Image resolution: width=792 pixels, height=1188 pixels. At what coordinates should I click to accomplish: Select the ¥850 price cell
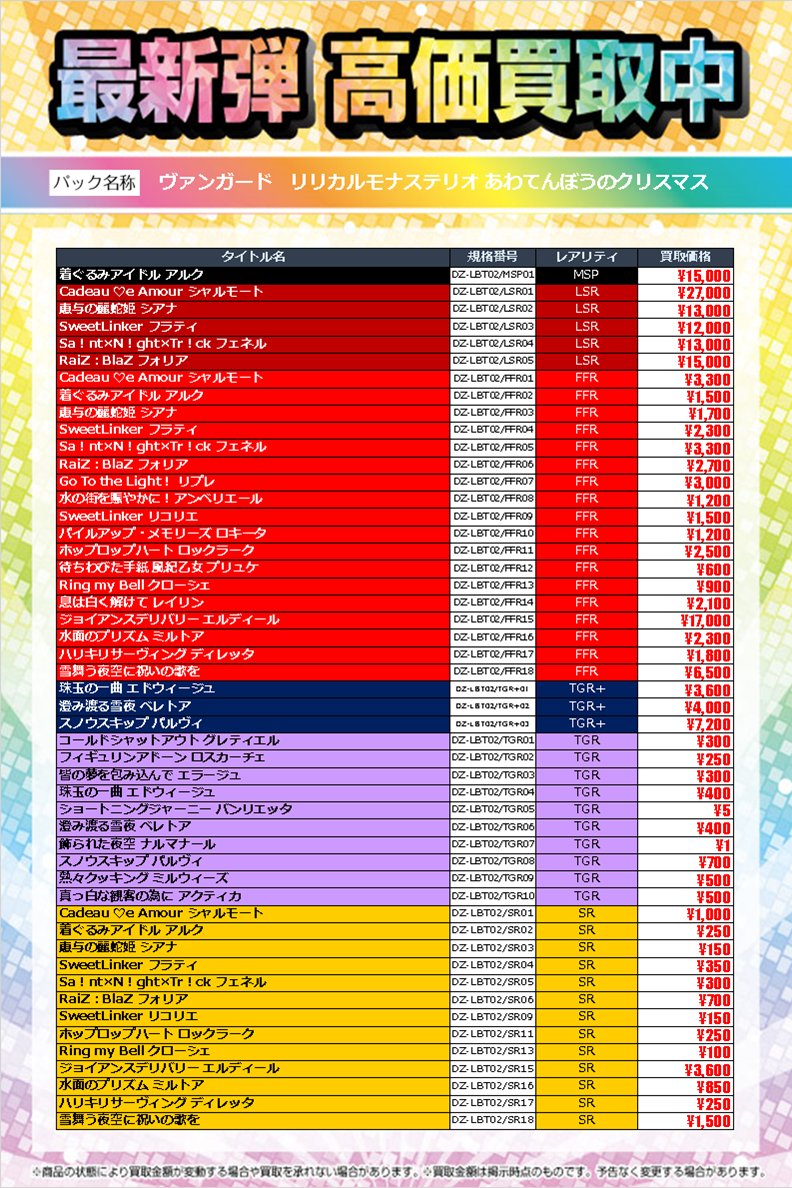click(685, 1086)
